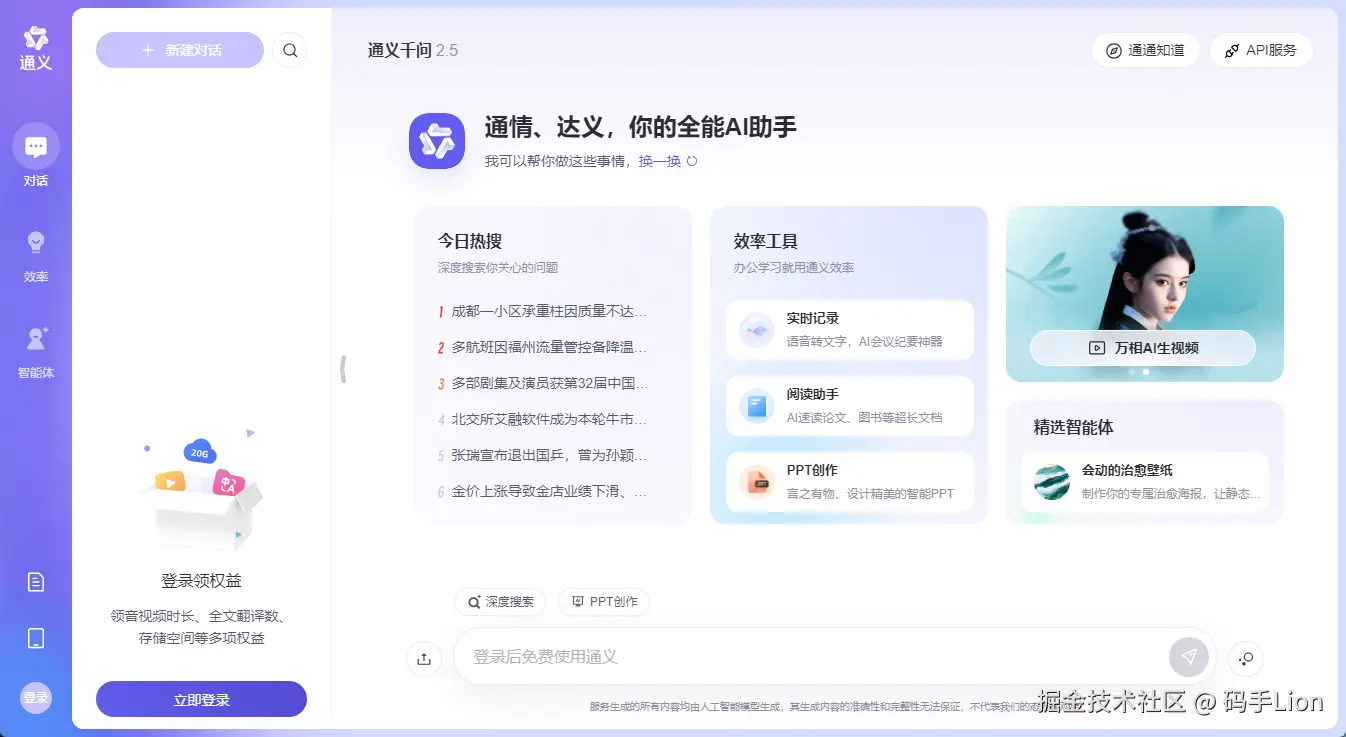Click the 立即登录 login button
The width and height of the screenshot is (1346, 737).
(201, 700)
